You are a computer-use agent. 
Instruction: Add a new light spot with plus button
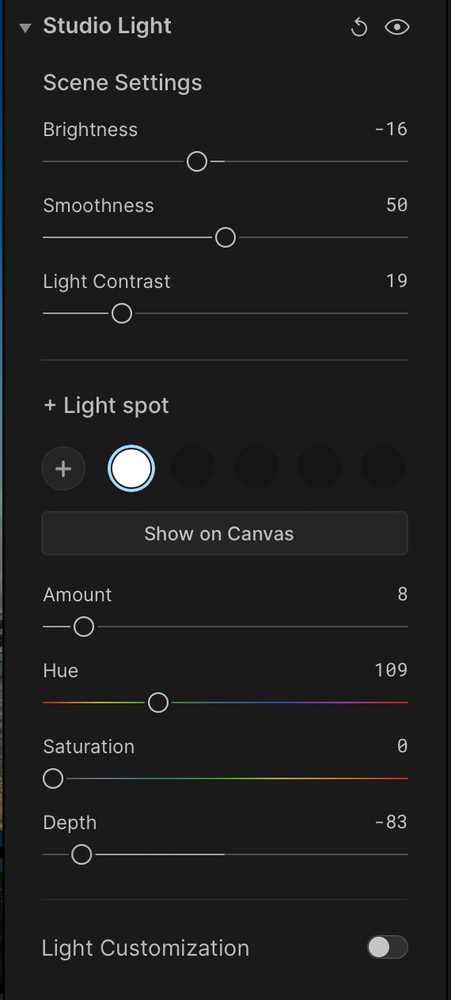[x=63, y=469]
